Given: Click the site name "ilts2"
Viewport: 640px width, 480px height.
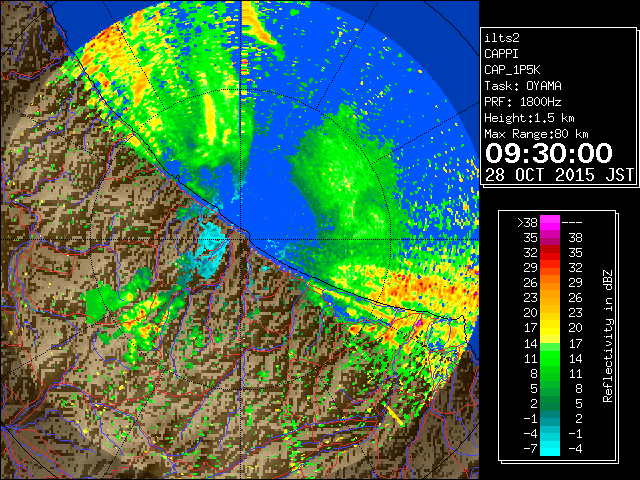Looking at the screenshot, I should (x=502, y=38).
